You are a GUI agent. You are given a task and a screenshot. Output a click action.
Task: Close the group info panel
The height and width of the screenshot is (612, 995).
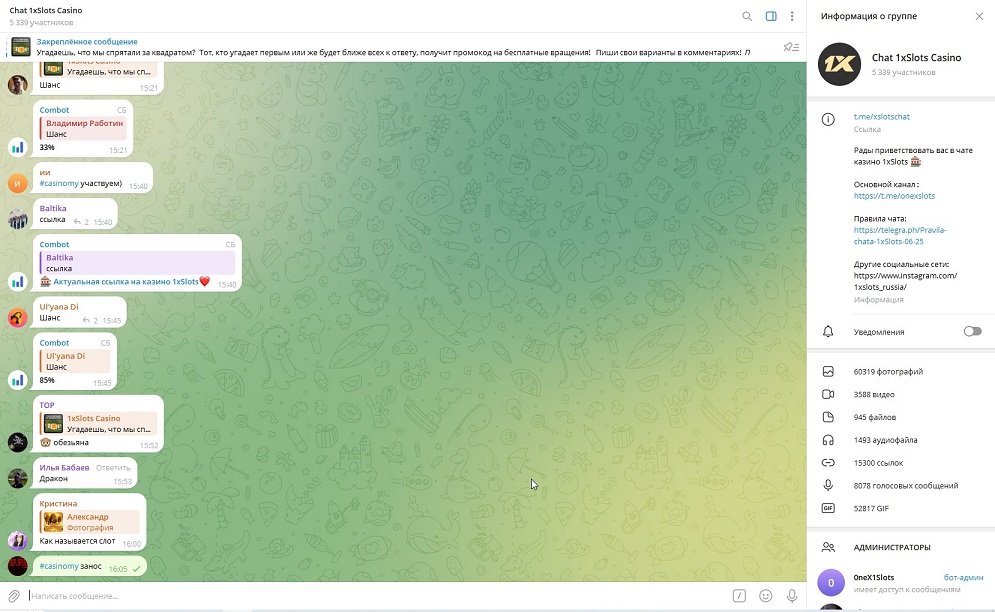pos(979,17)
